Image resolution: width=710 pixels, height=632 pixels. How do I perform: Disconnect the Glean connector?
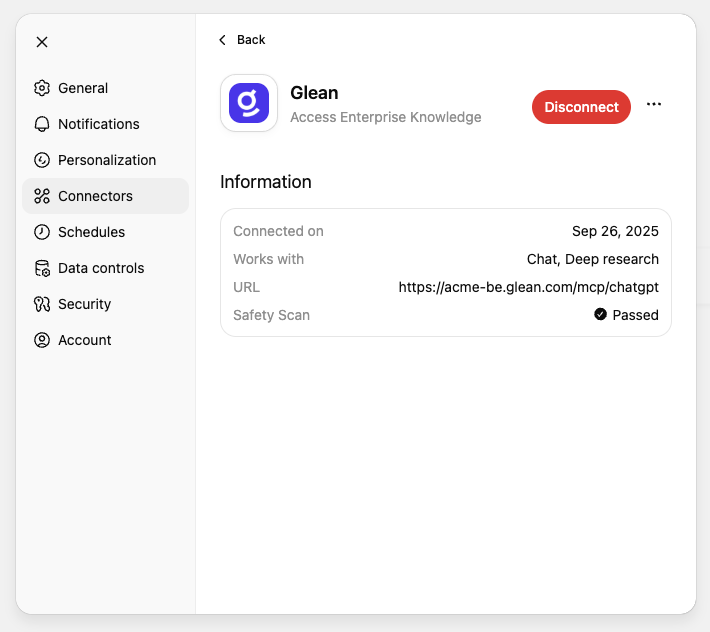pyautogui.click(x=581, y=107)
